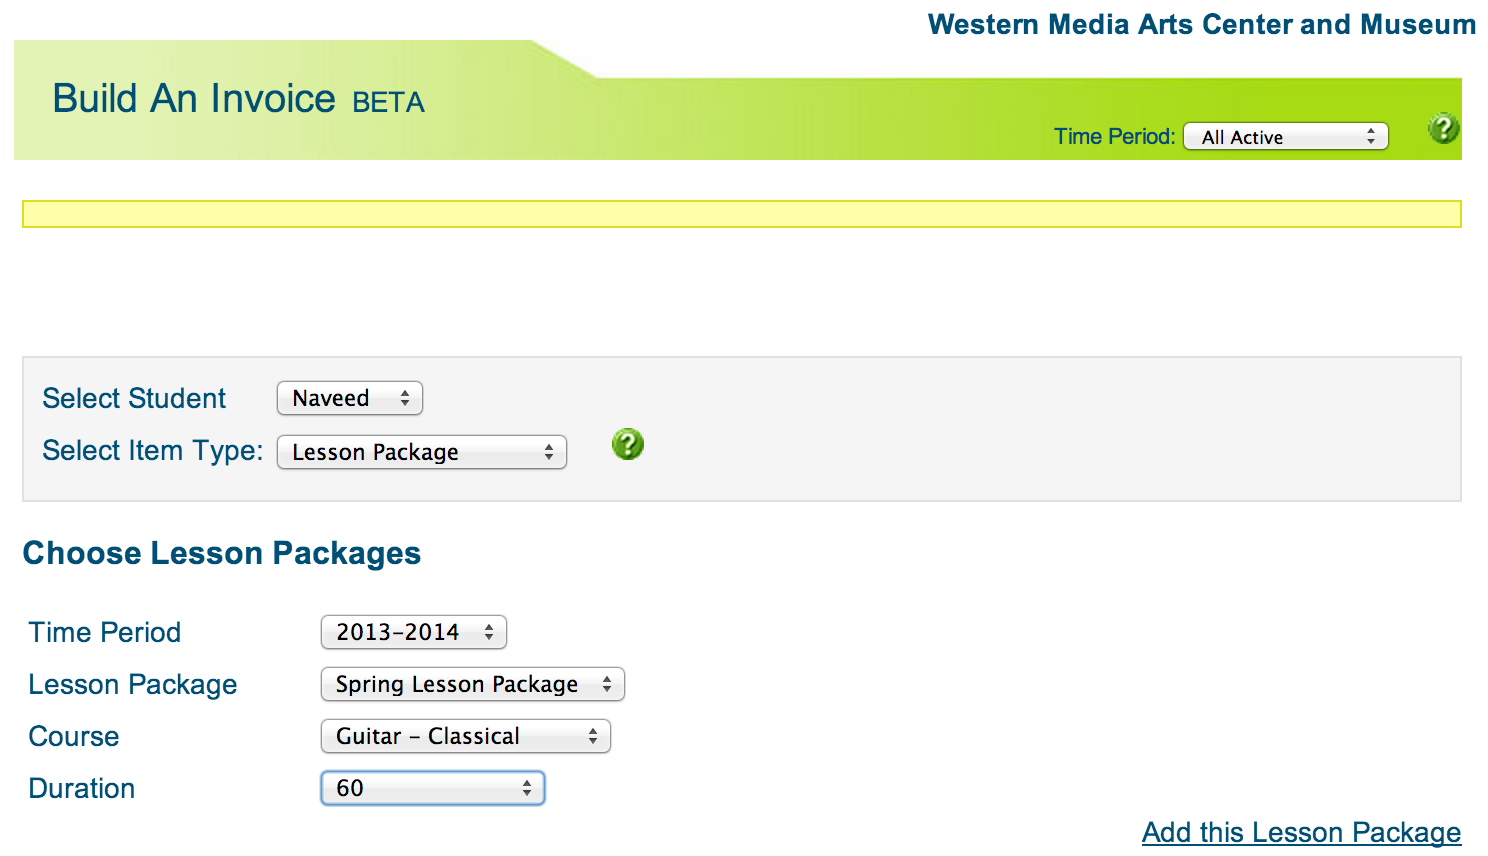Viewport: 1488px width, 856px height.
Task: Click the Duration field label
Action: [82, 788]
